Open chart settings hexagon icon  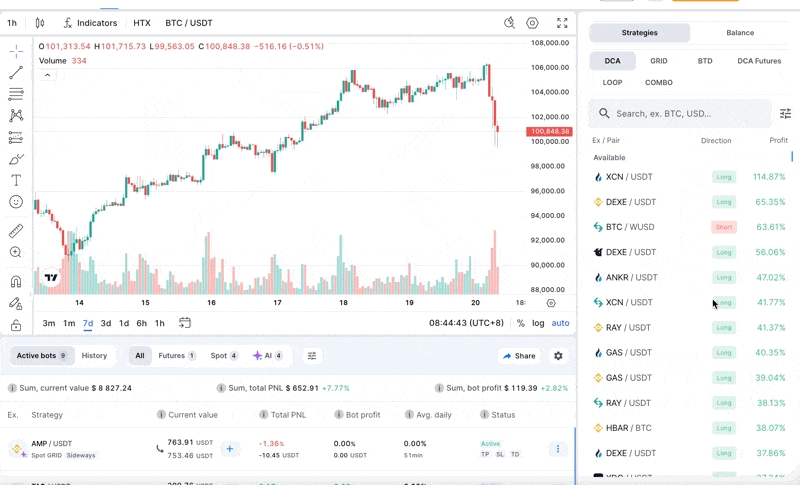[532, 23]
